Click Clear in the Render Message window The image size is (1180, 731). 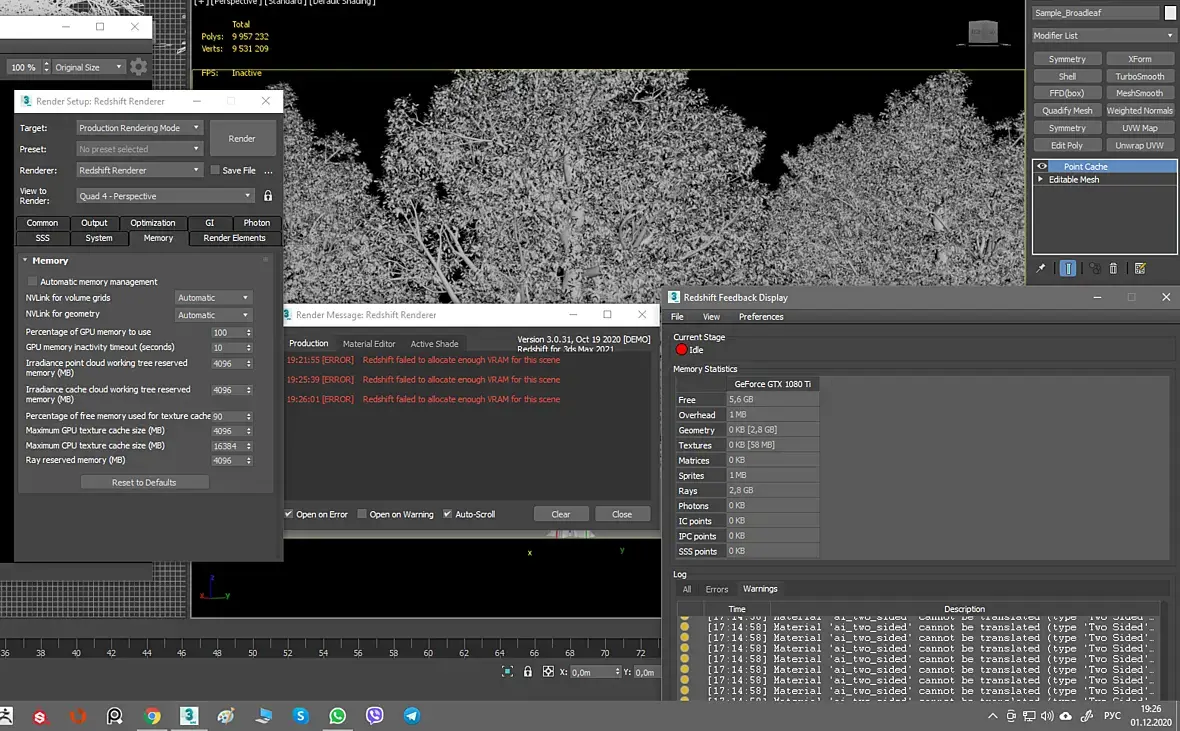(560, 514)
